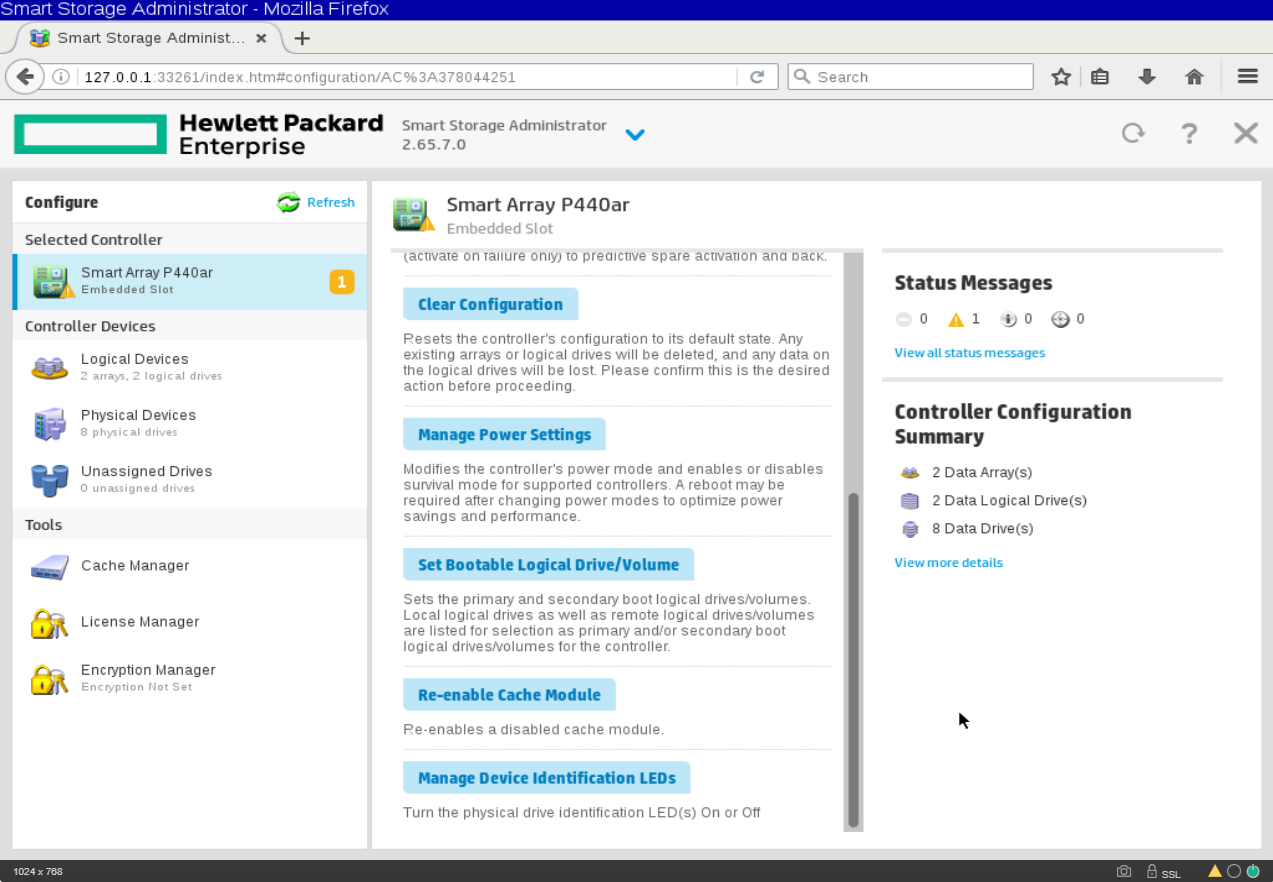Open View all status messages link
This screenshot has width=1273, height=882.
coord(969,353)
